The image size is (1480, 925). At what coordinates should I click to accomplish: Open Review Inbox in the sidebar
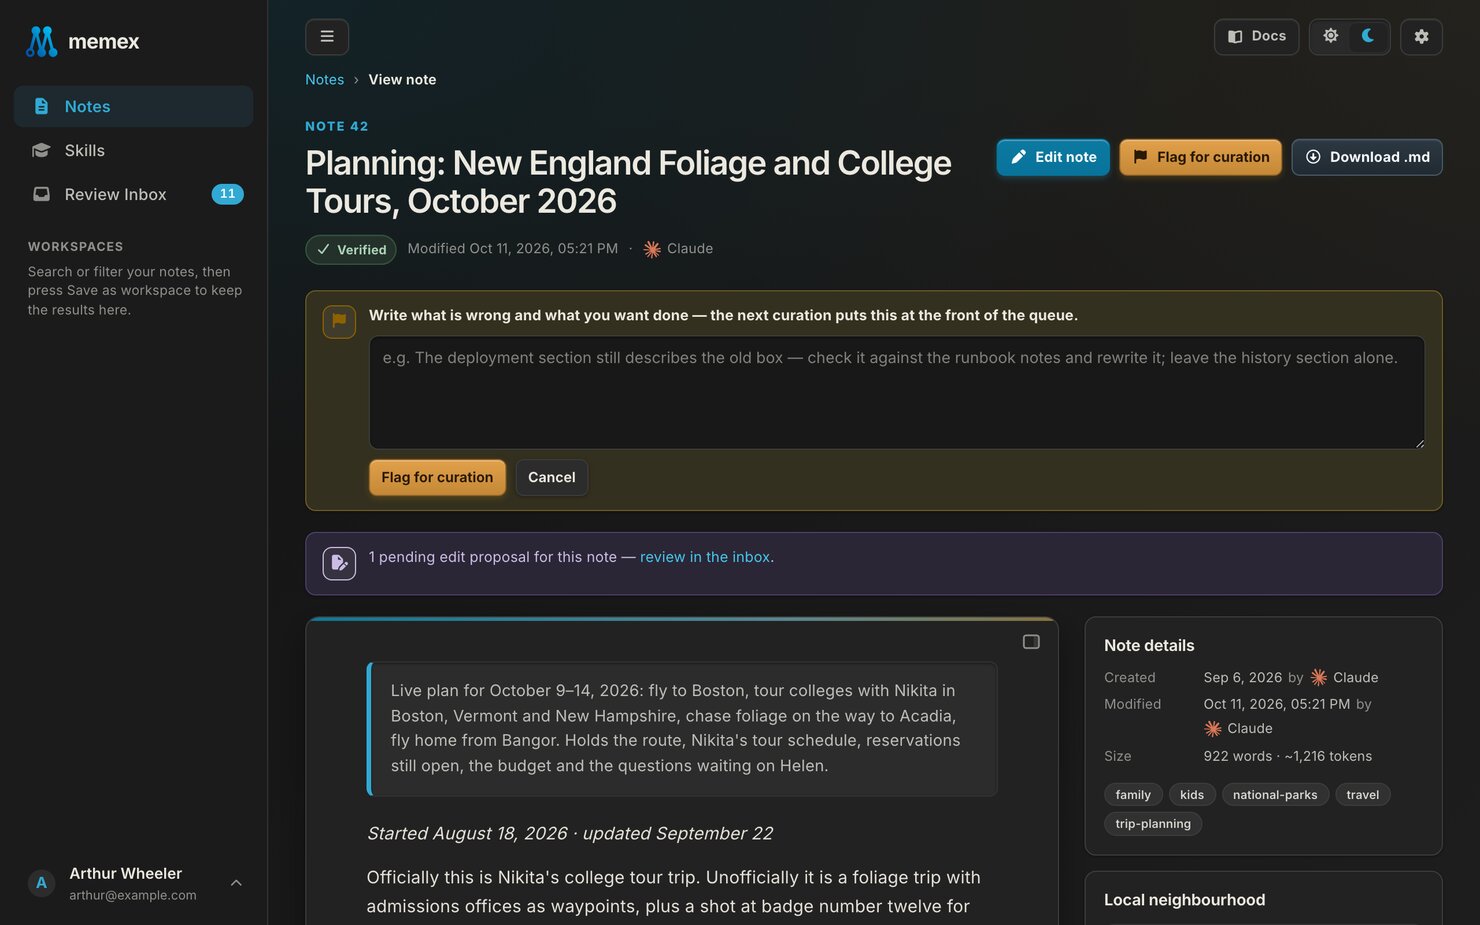click(x=133, y=194)
